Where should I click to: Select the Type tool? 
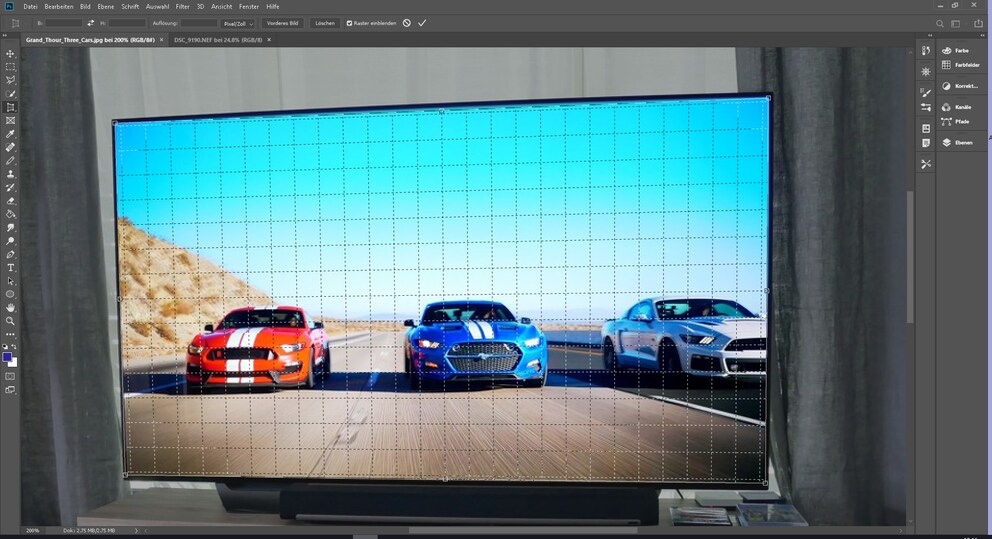(x=10, y=268)
